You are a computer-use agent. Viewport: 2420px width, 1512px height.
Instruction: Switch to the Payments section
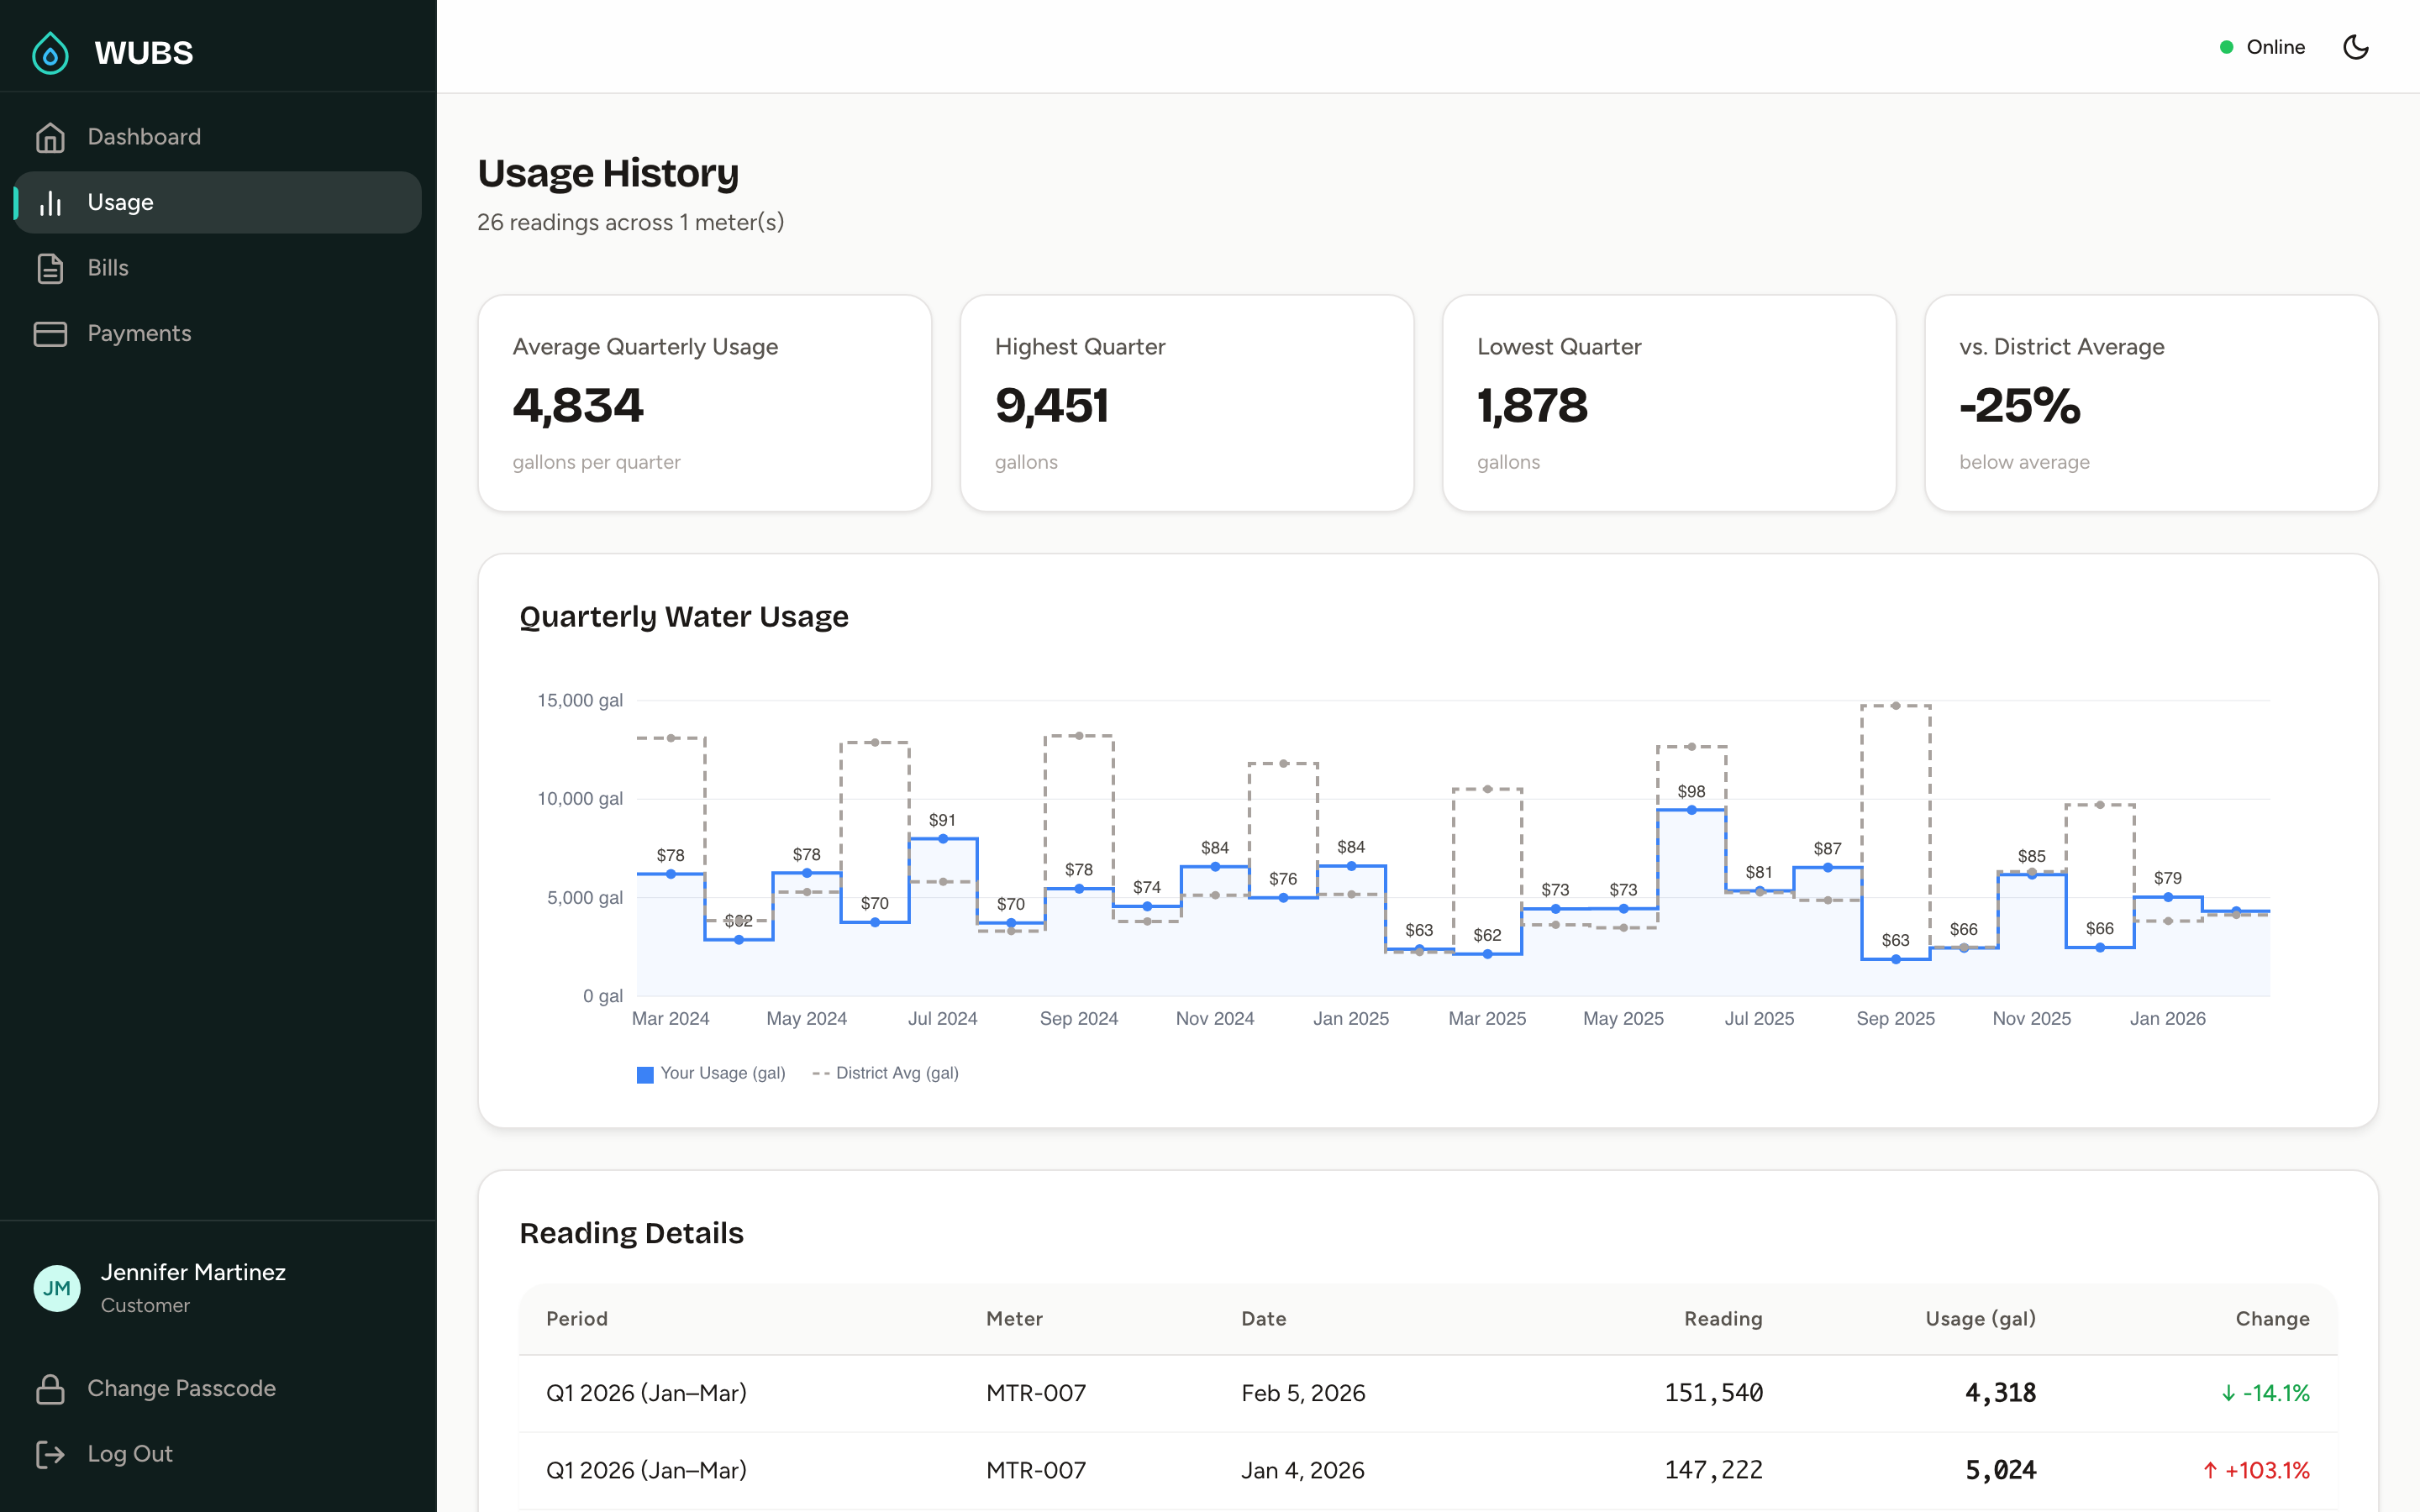139,333
